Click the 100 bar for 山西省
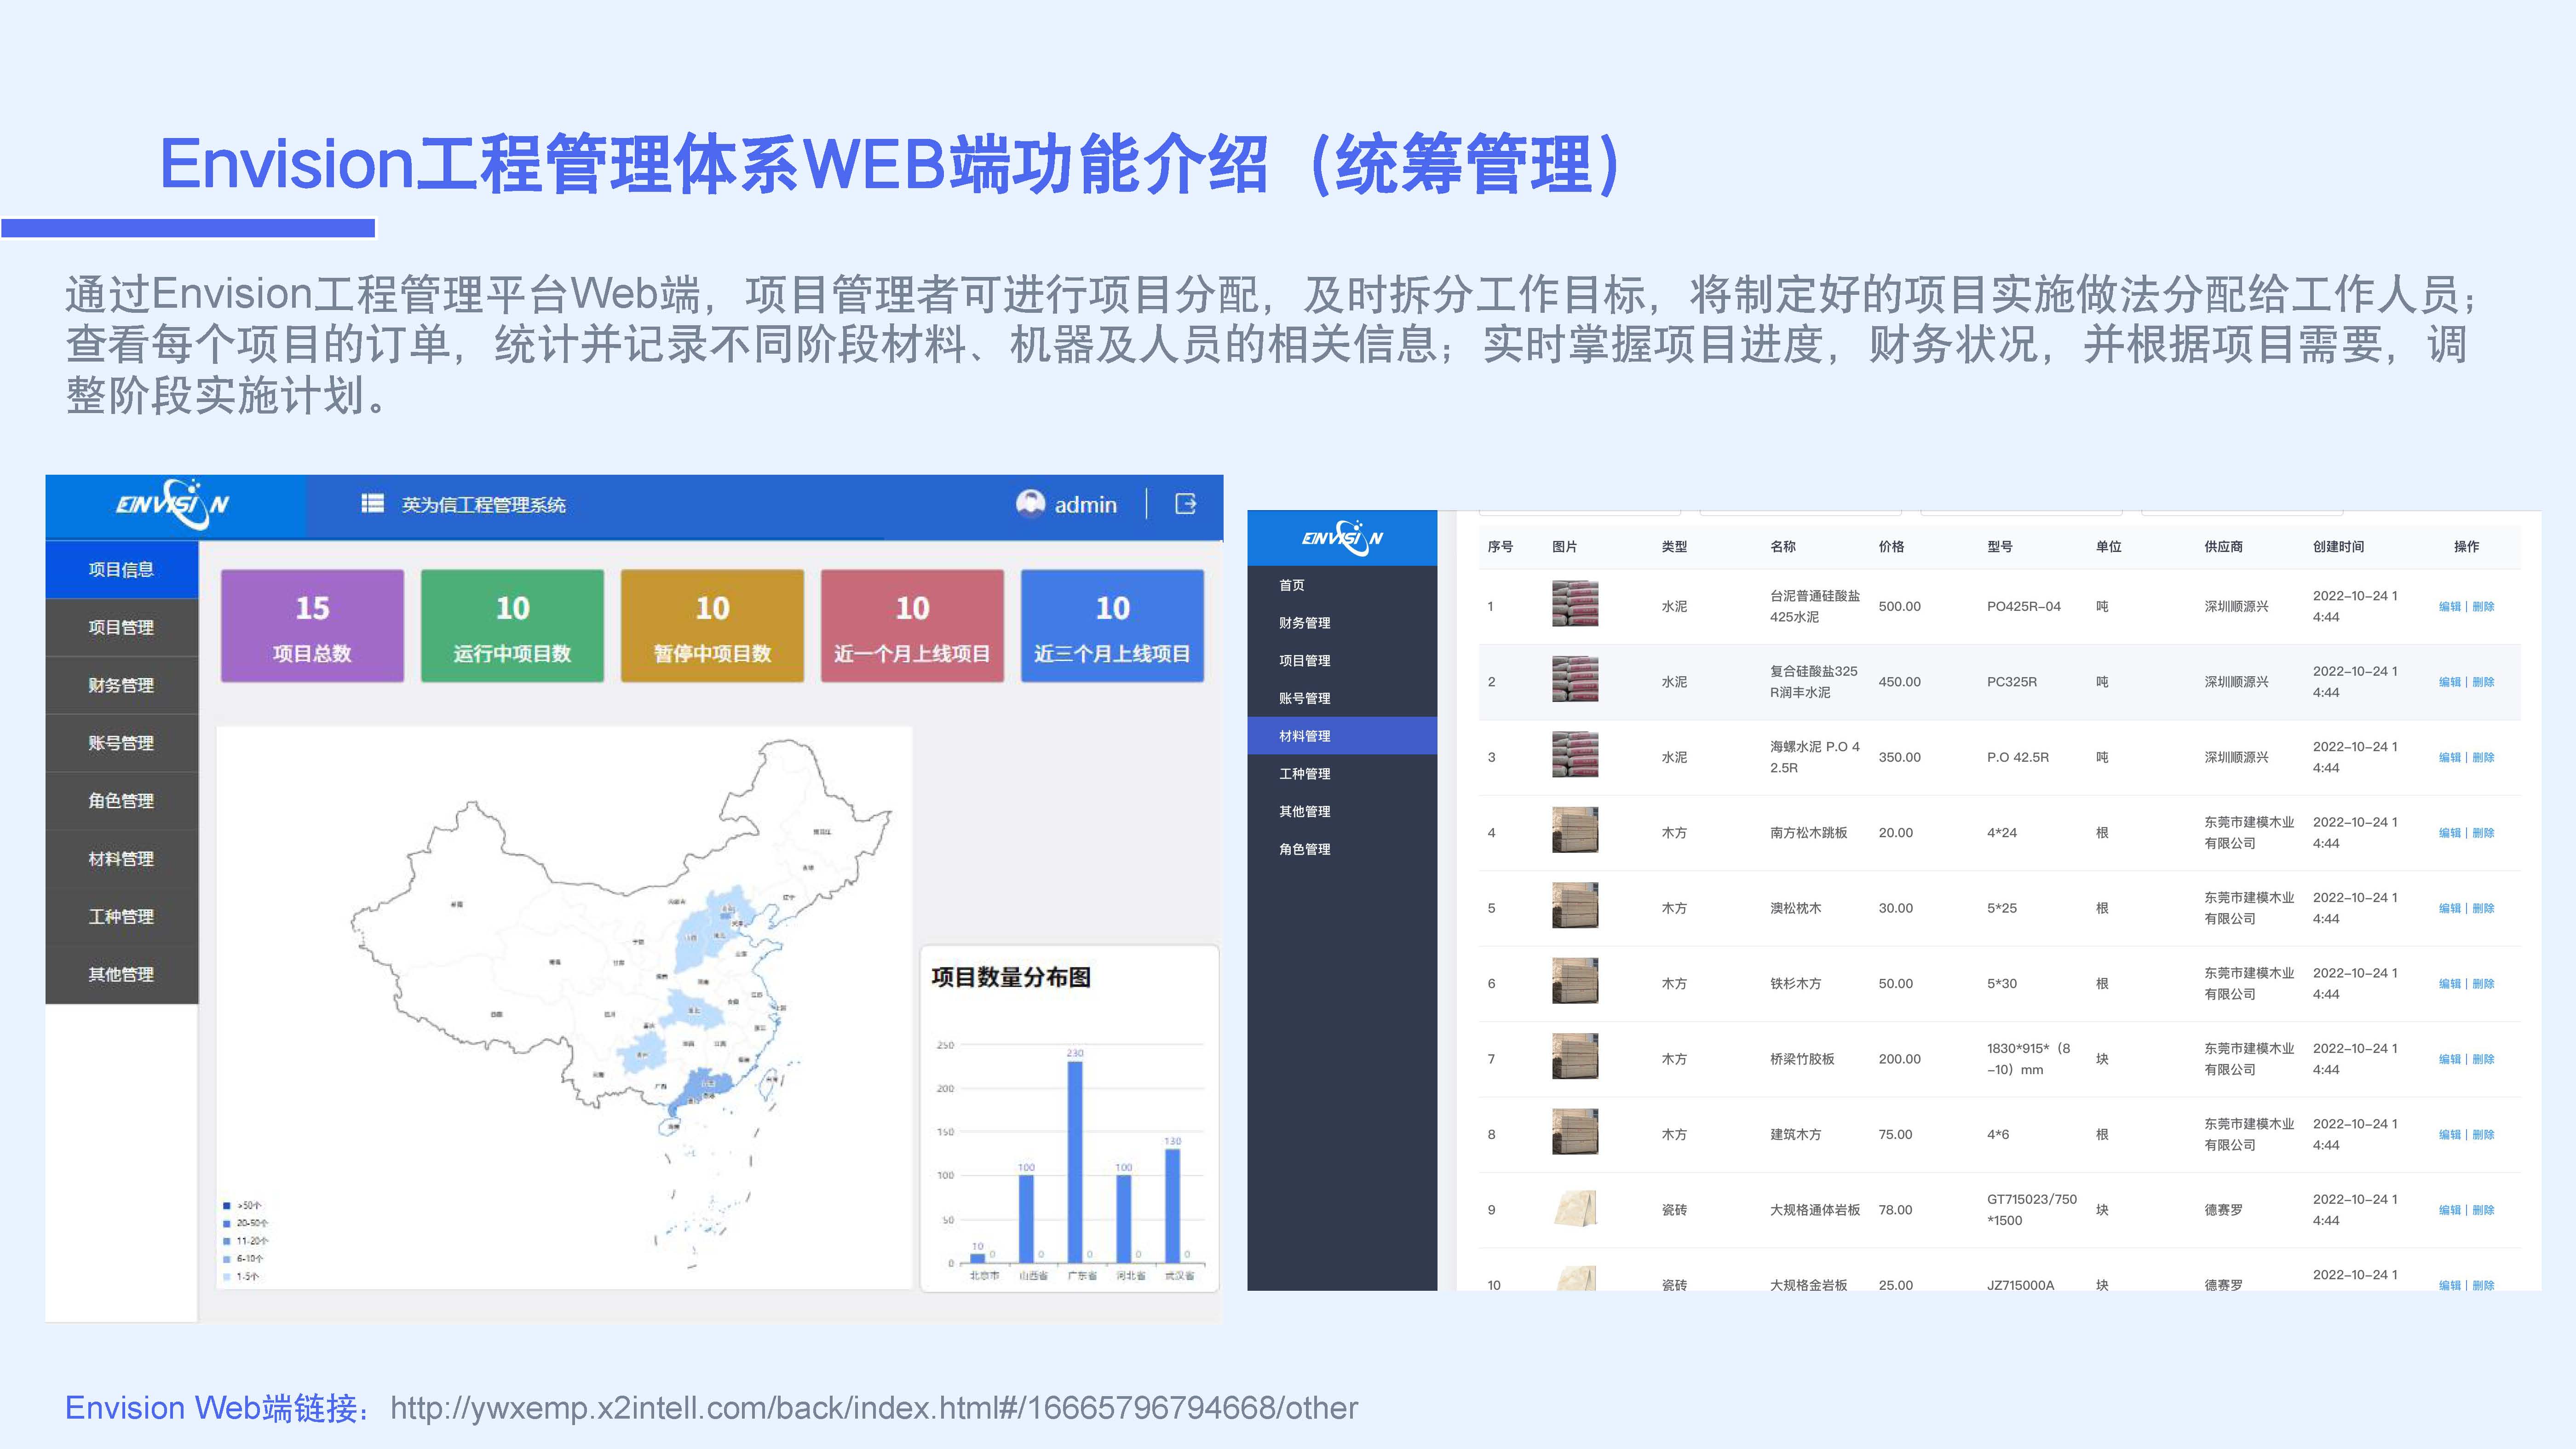This screenshot has width=2576, height=1449. coord(1026,1219)
